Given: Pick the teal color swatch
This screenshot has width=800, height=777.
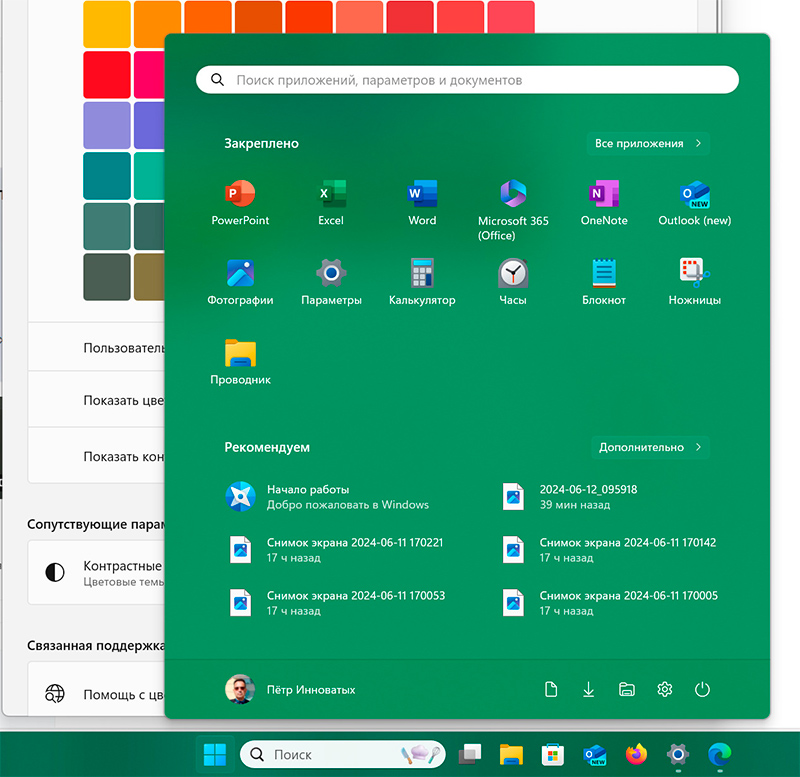Looking at the screenshot, I should pos(106,175).
